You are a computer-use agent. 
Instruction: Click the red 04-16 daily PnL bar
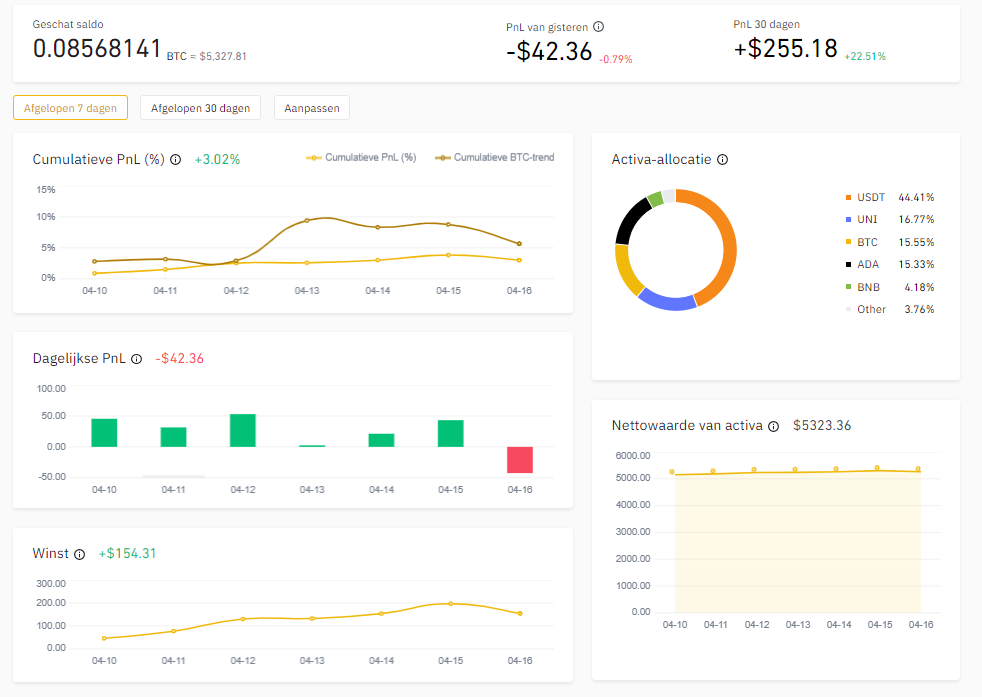tap(519, 459)
